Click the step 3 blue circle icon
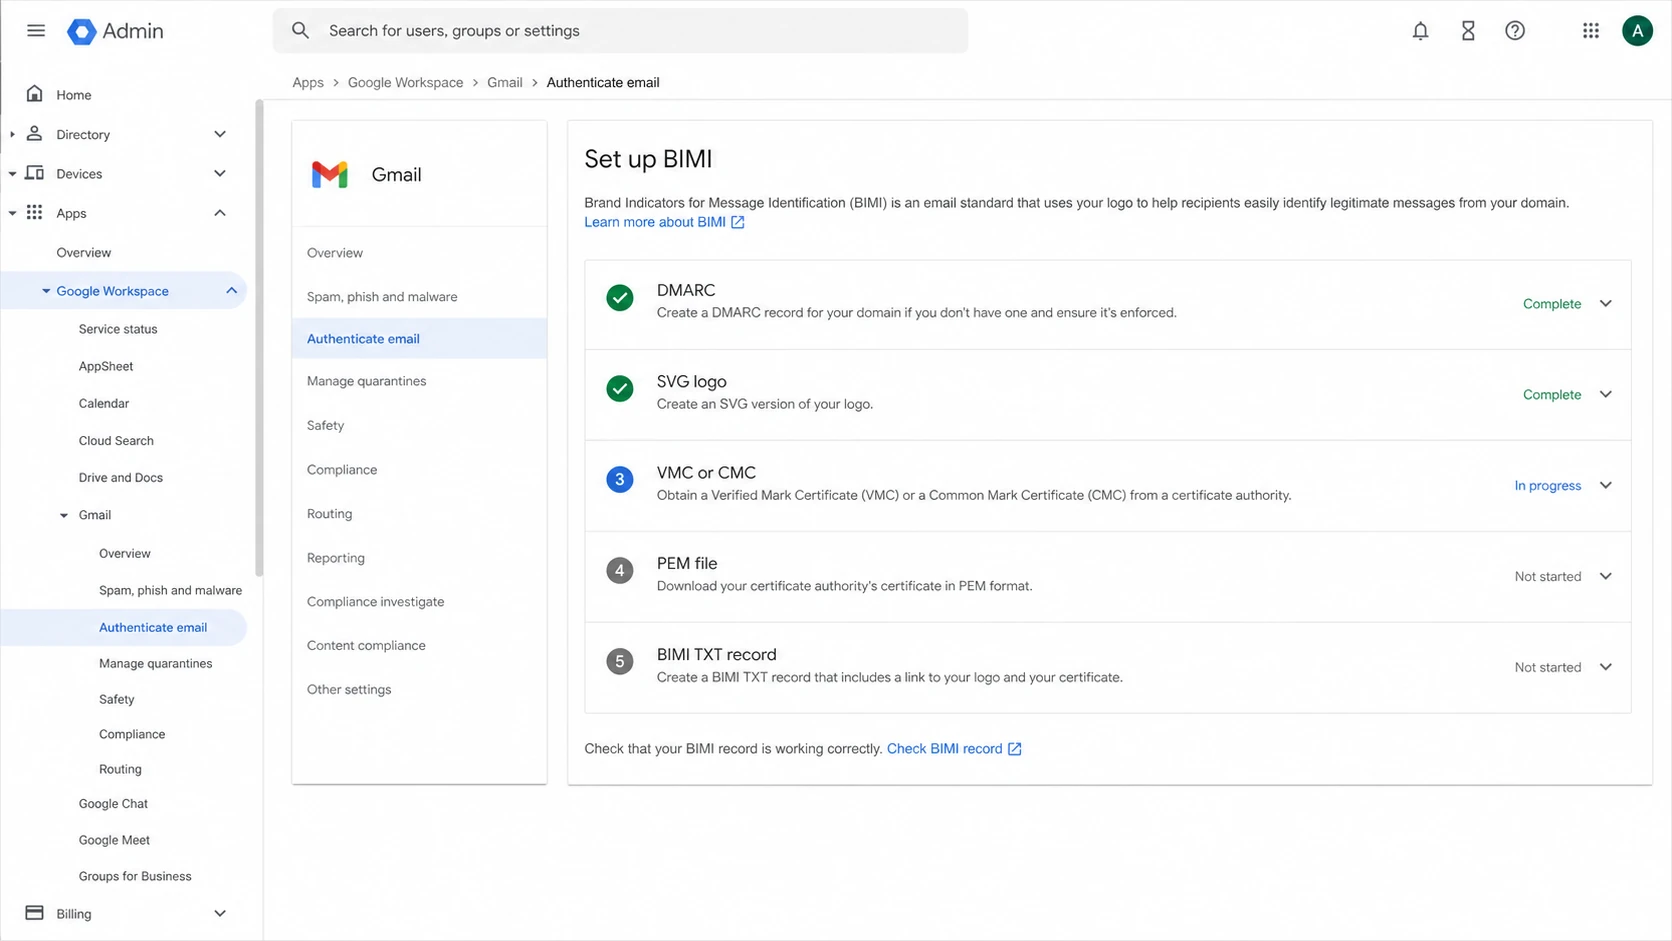This screenshot has height=941, width=1672. click(620, 480)
